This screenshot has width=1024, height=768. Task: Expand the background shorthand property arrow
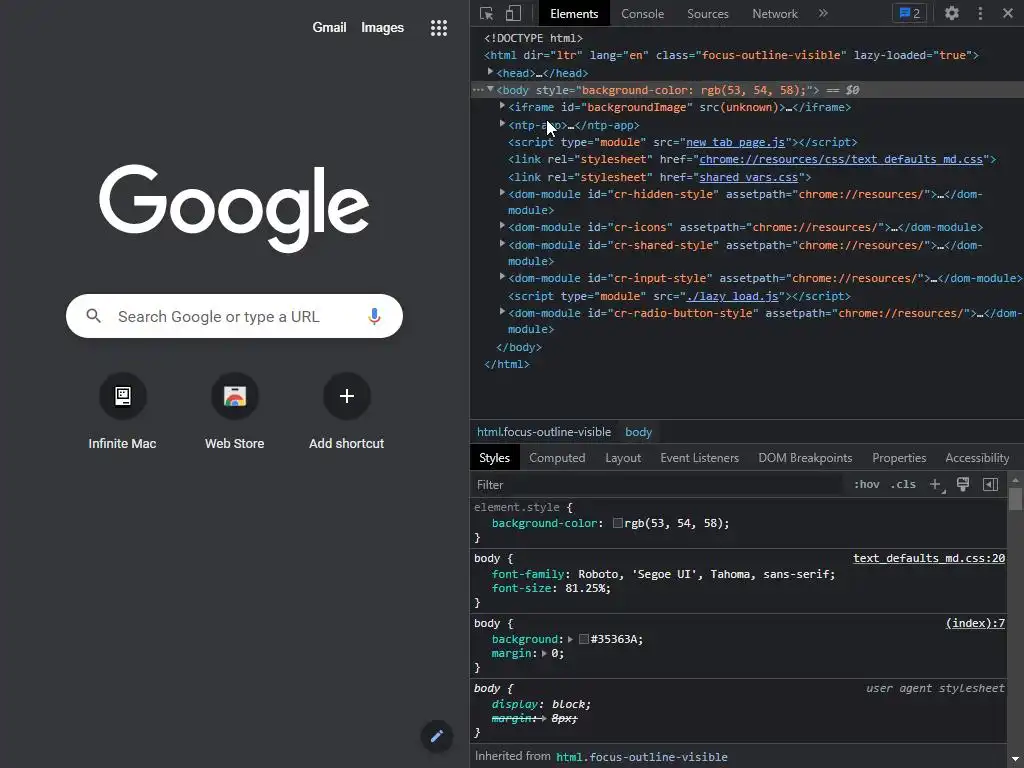[570, 639]
